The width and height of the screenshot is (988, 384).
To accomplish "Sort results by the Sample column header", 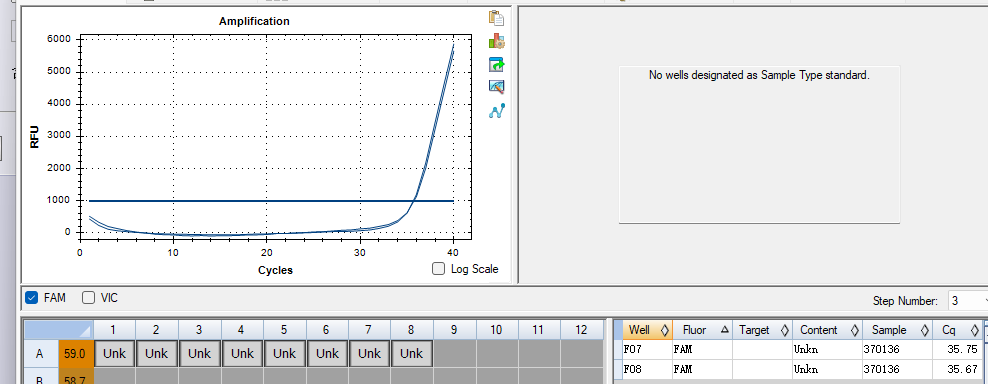I will pyautogui.click(x=897, y=330).
